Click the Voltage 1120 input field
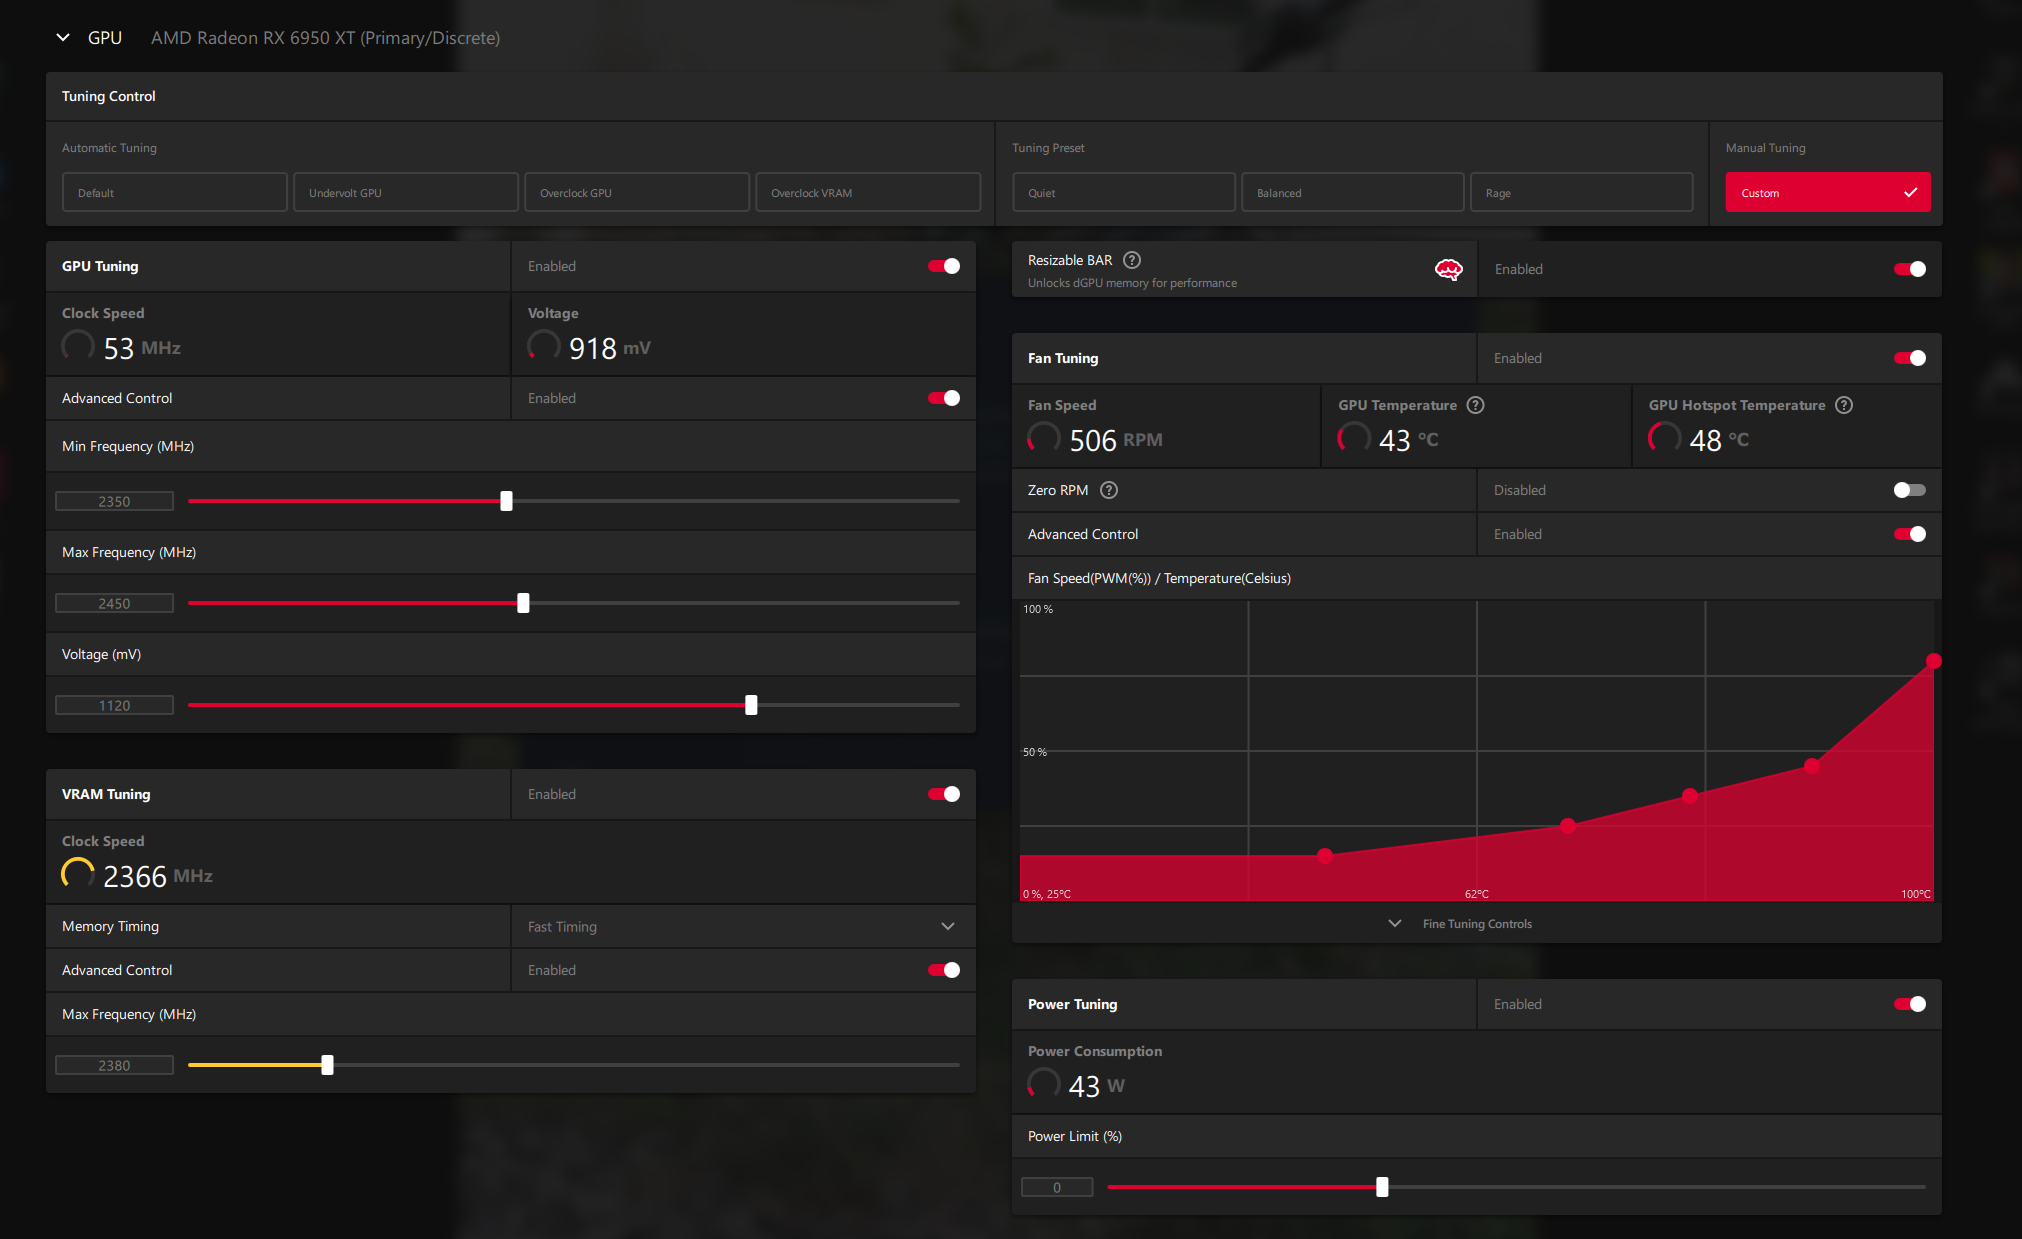 pyautogui.click(x=114, y=705)
